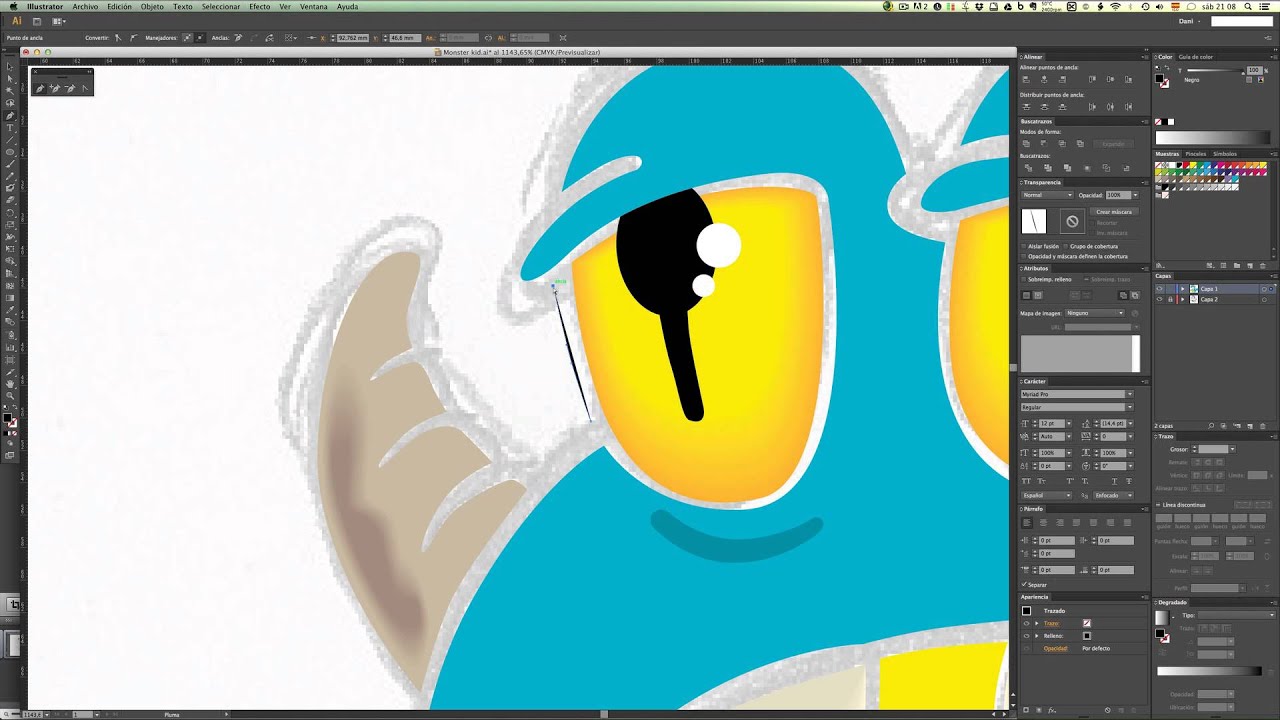This screenshot has height=720, width=1280.
Task: Click Trazo link in Apariencia
Action: (1051, 623)
